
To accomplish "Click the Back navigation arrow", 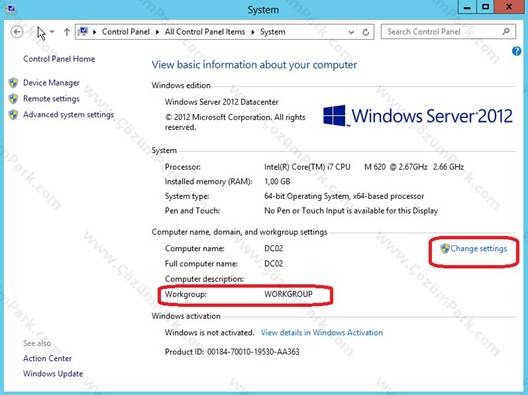I will coord(17,32).
